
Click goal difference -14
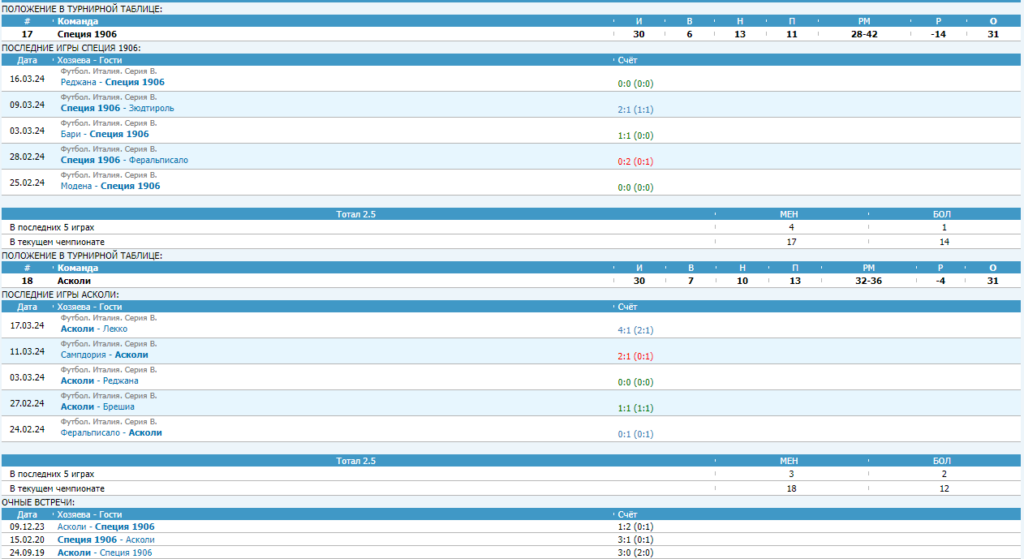(938, 35)
